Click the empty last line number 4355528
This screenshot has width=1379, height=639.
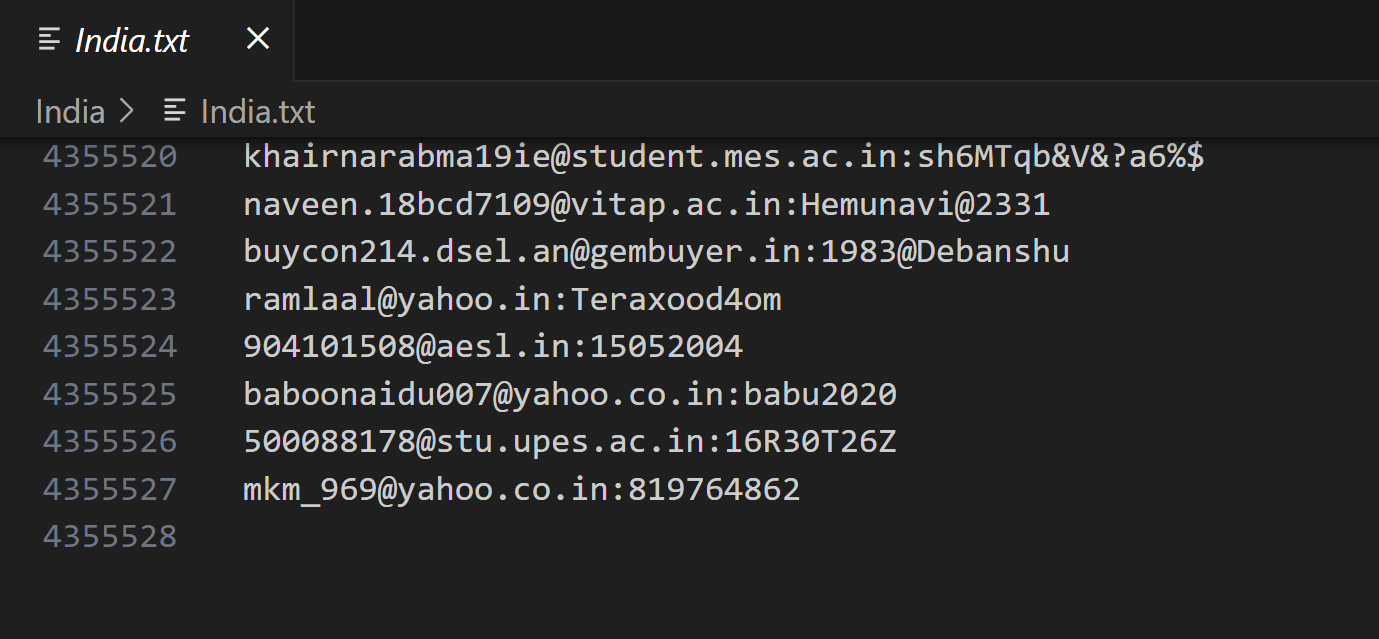[110, 536]
